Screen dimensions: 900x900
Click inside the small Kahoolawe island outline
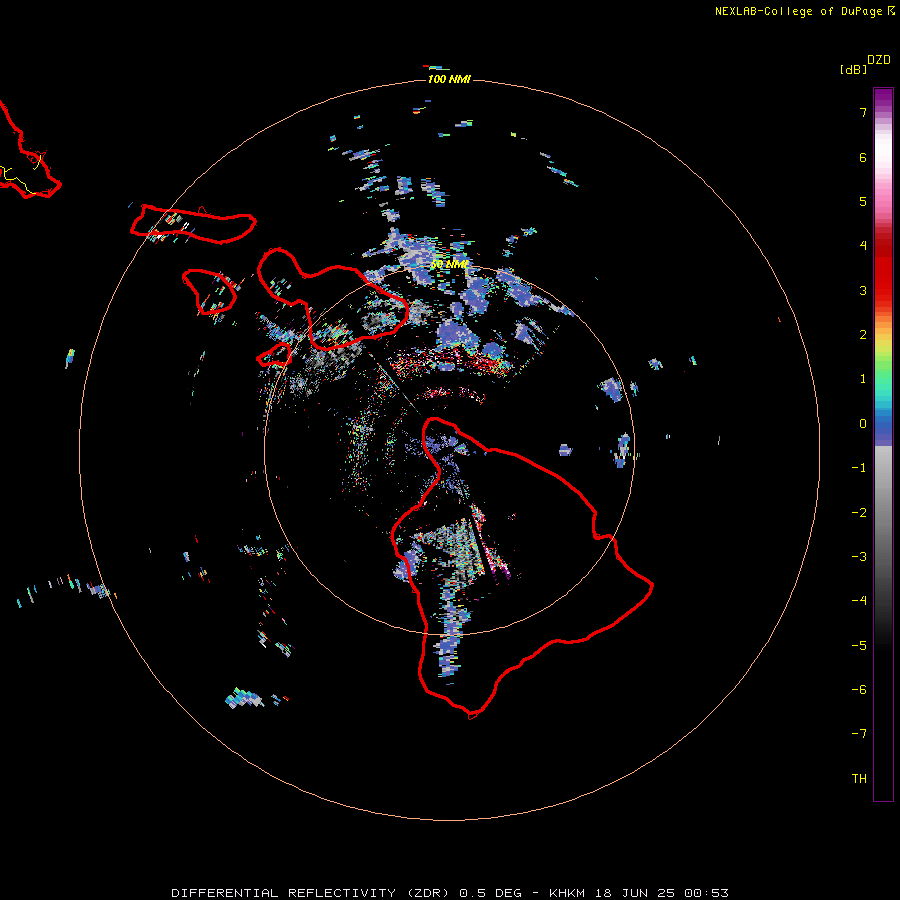tap(274, 356)
